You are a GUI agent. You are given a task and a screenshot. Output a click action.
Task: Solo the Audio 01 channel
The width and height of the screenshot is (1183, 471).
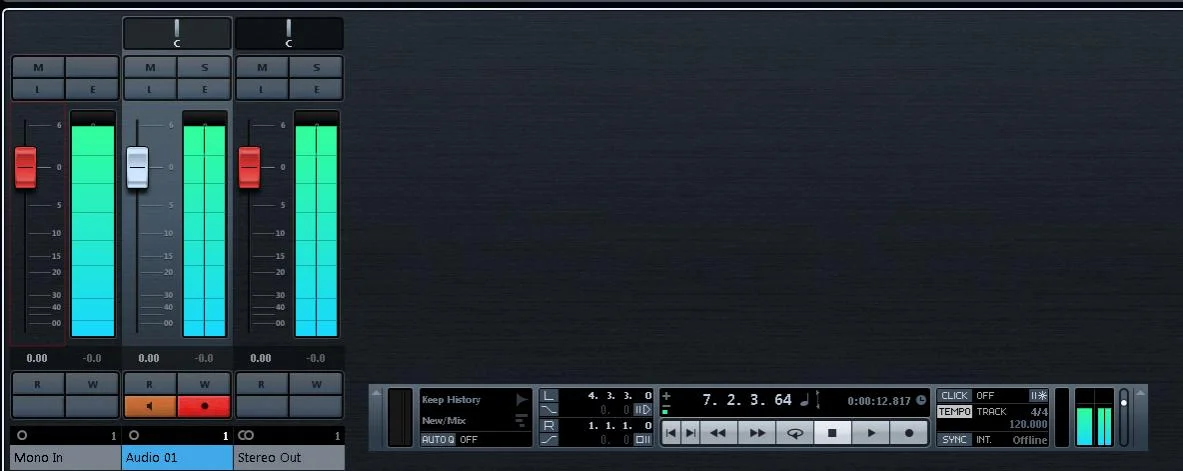pos(204,67)
